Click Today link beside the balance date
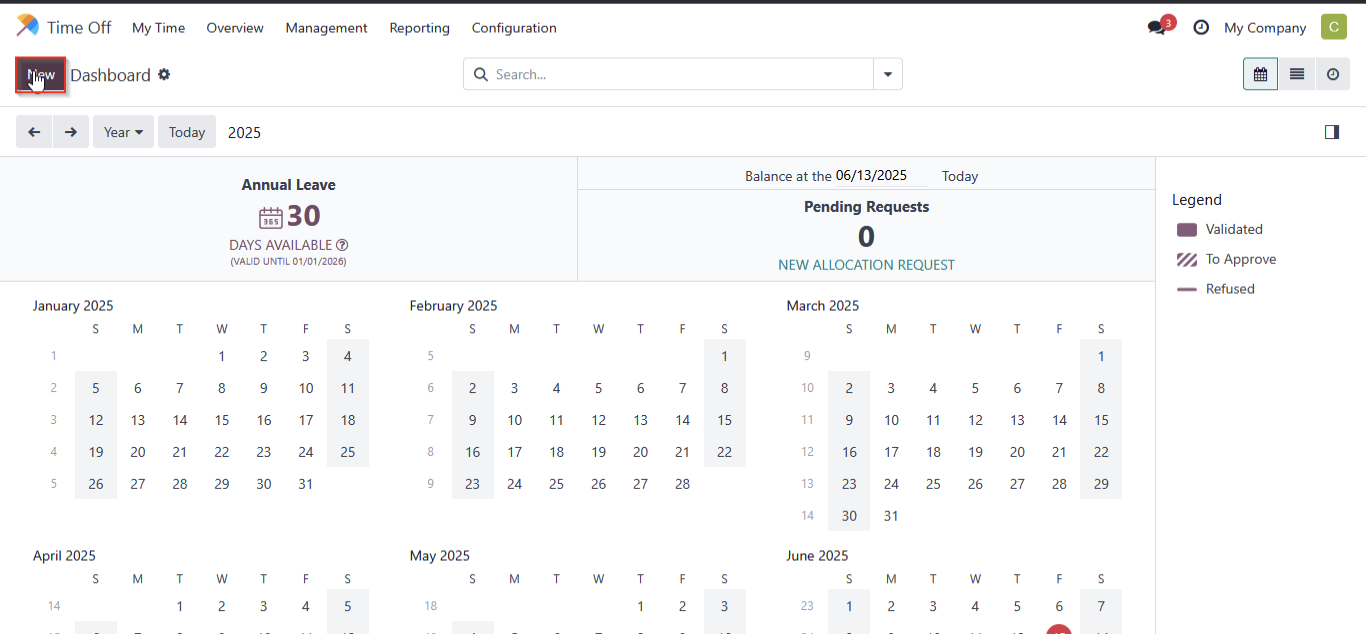This screenshot has height=634, width=1366. coord(960,176)
